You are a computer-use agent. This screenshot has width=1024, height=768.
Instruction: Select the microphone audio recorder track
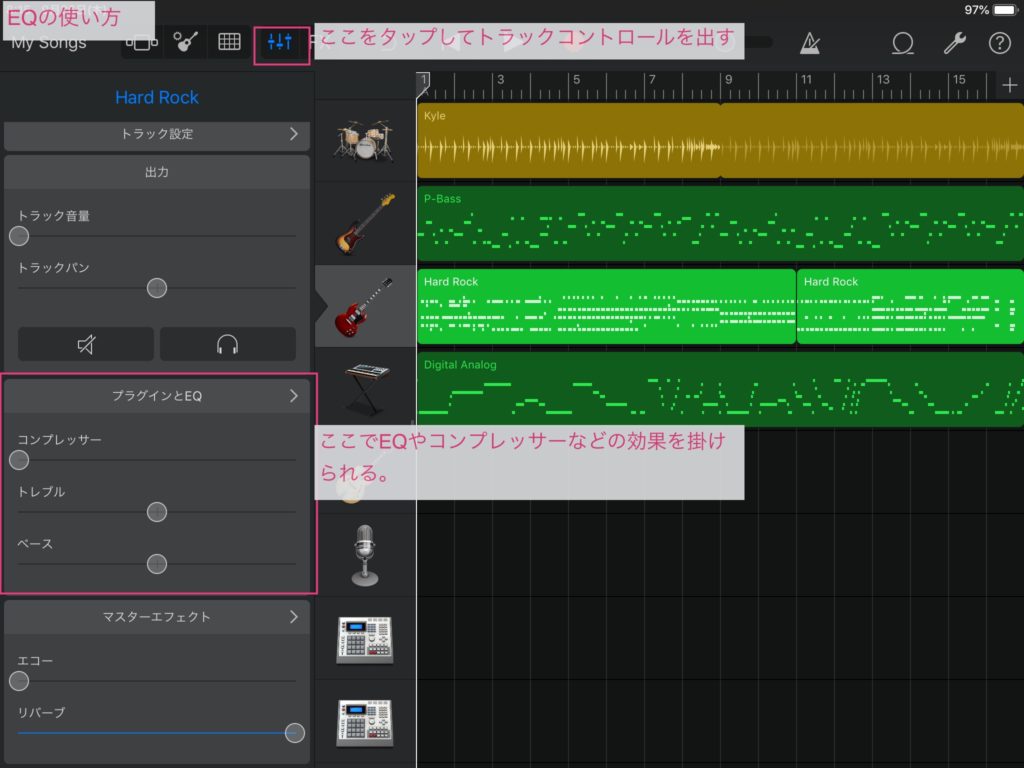[366, 553]
